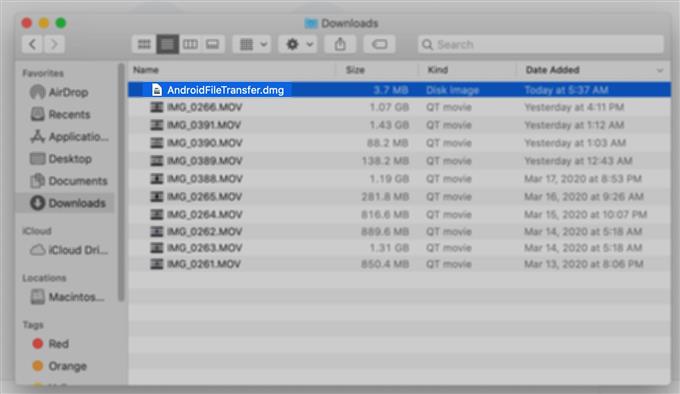
Task: Click the 88.2 MB size value
Action: coord(387,143)
